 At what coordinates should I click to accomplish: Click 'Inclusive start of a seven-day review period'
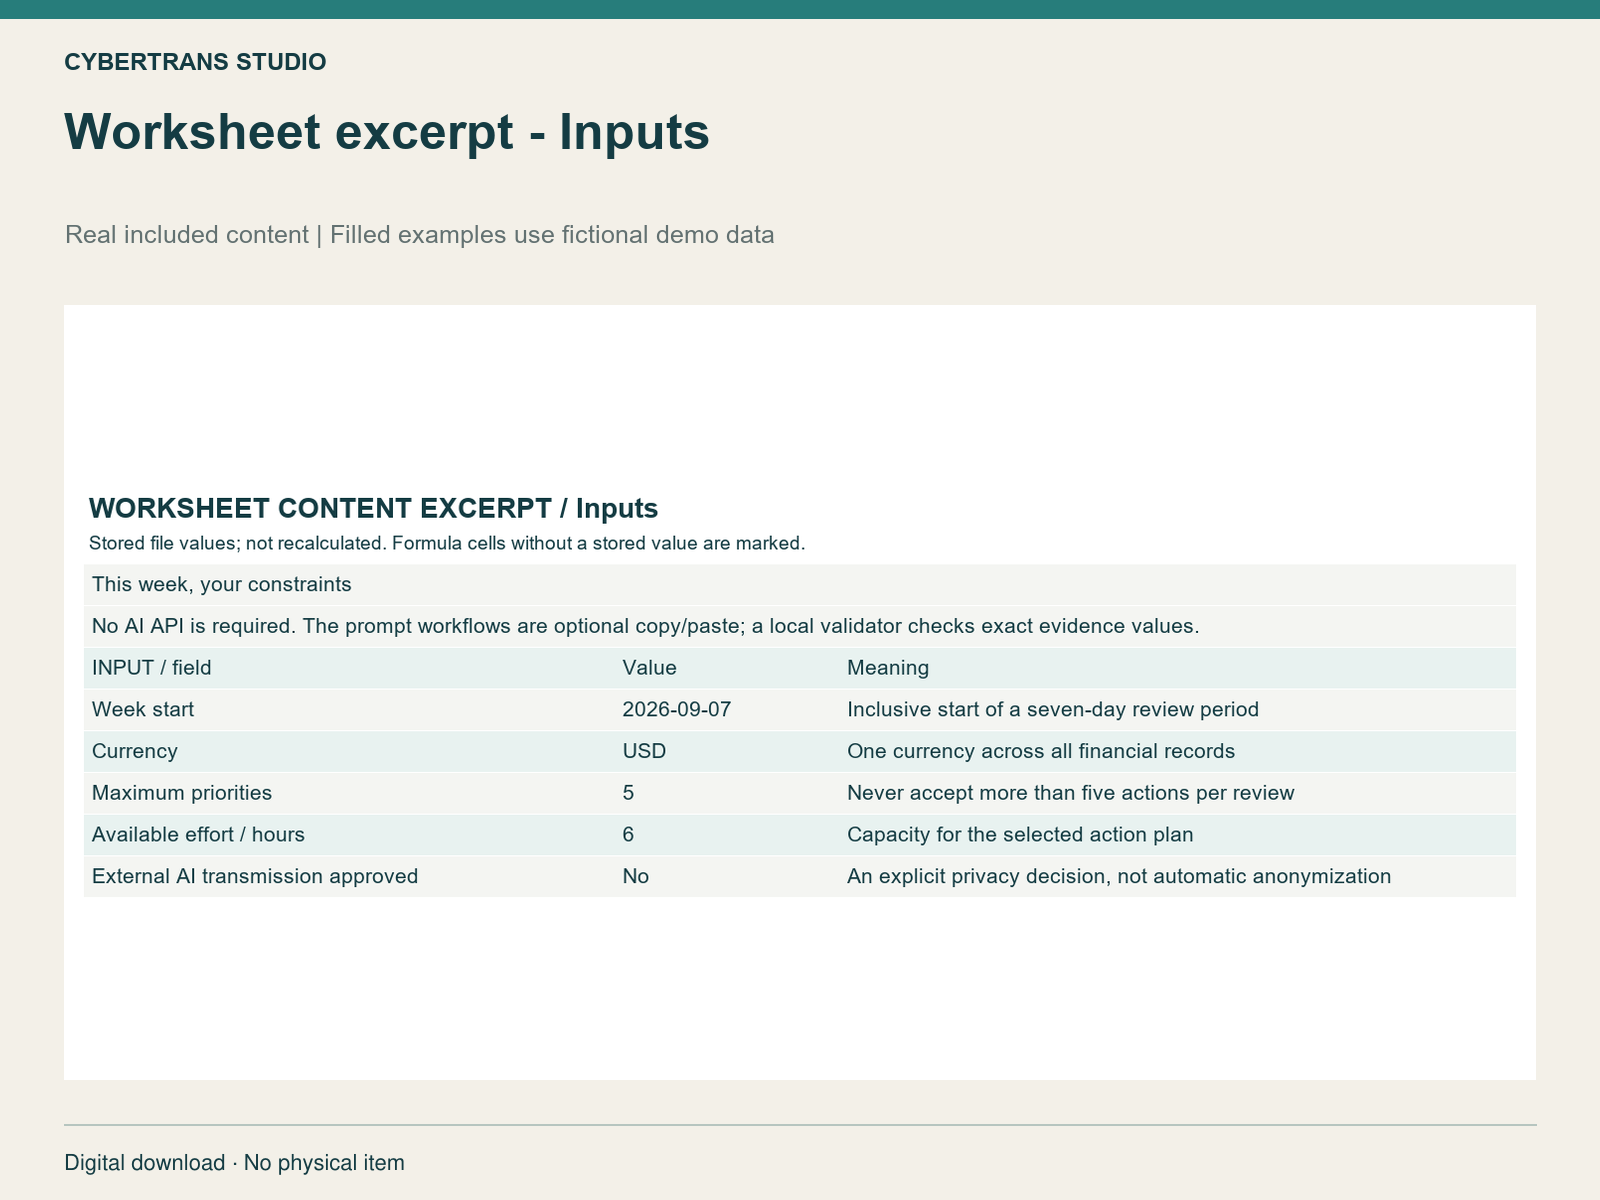[x=1053, y=709]
